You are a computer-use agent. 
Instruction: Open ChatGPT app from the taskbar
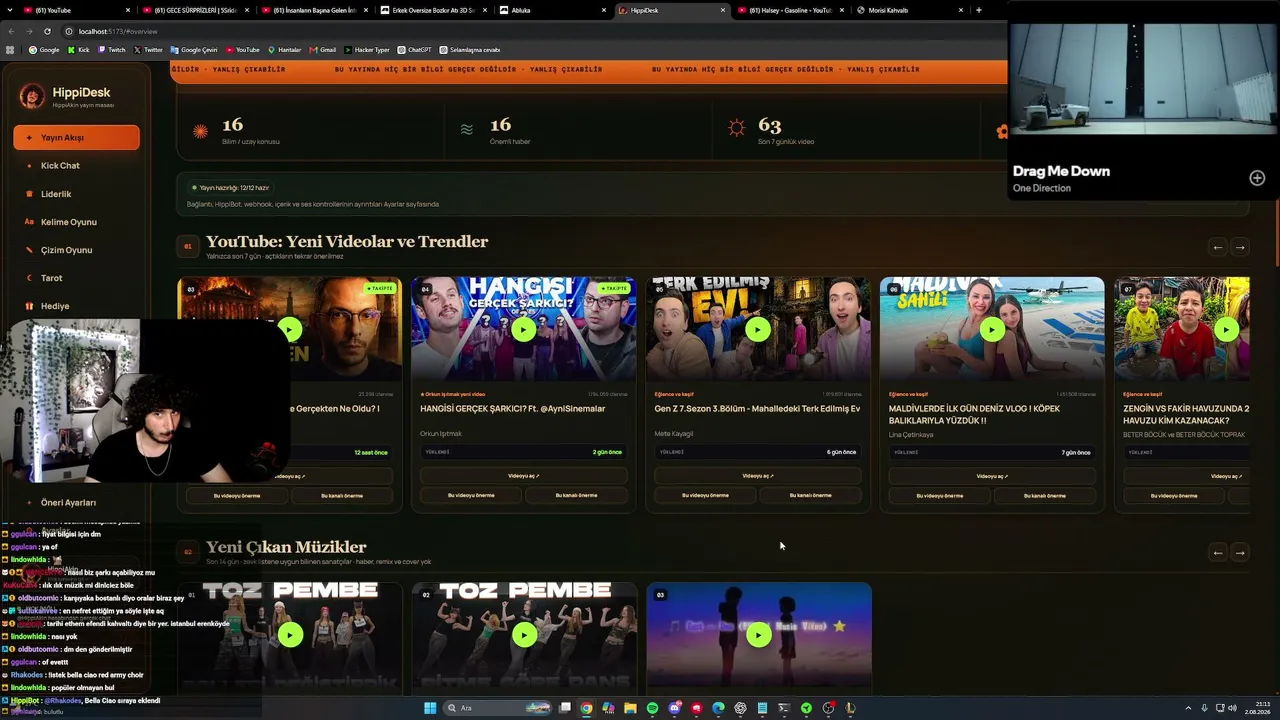[740, 708]
